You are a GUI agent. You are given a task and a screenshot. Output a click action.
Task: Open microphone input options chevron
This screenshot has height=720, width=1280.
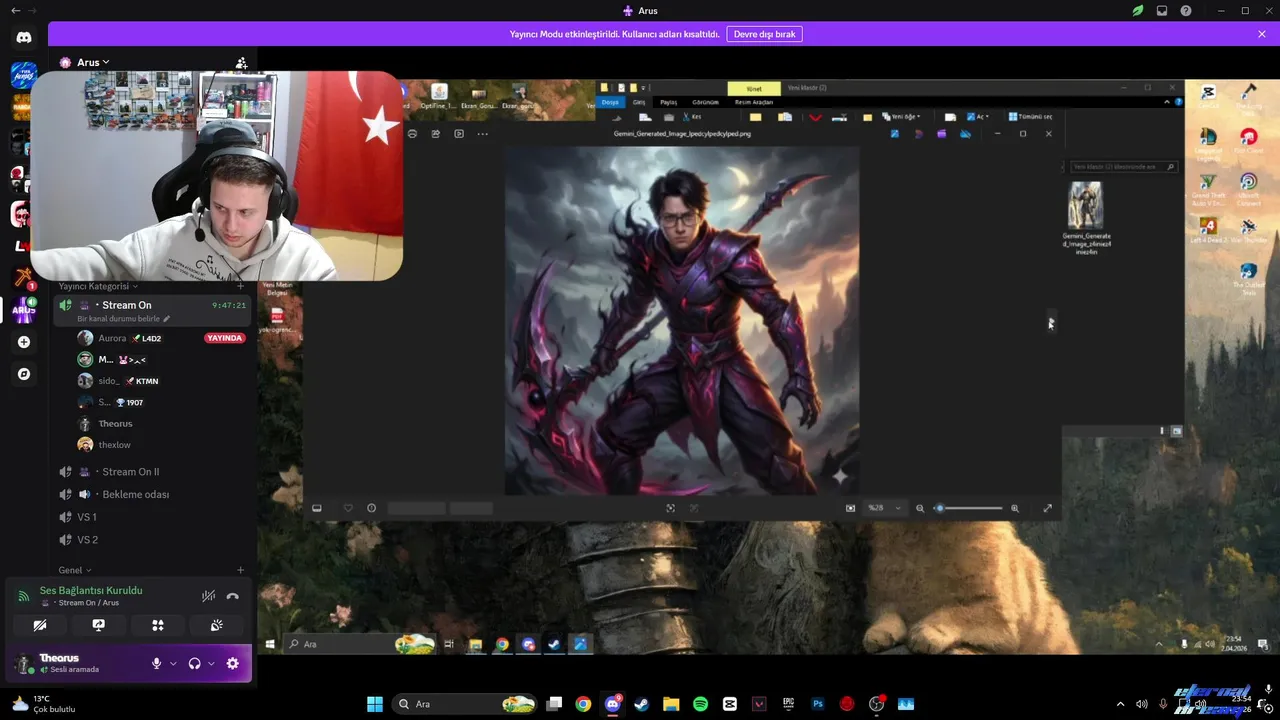pos(173,663)
